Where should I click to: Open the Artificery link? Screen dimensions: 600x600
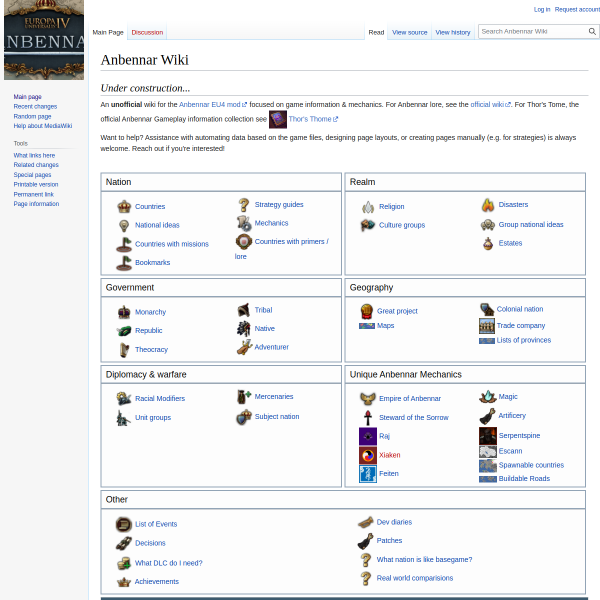[x=512, y=416]
